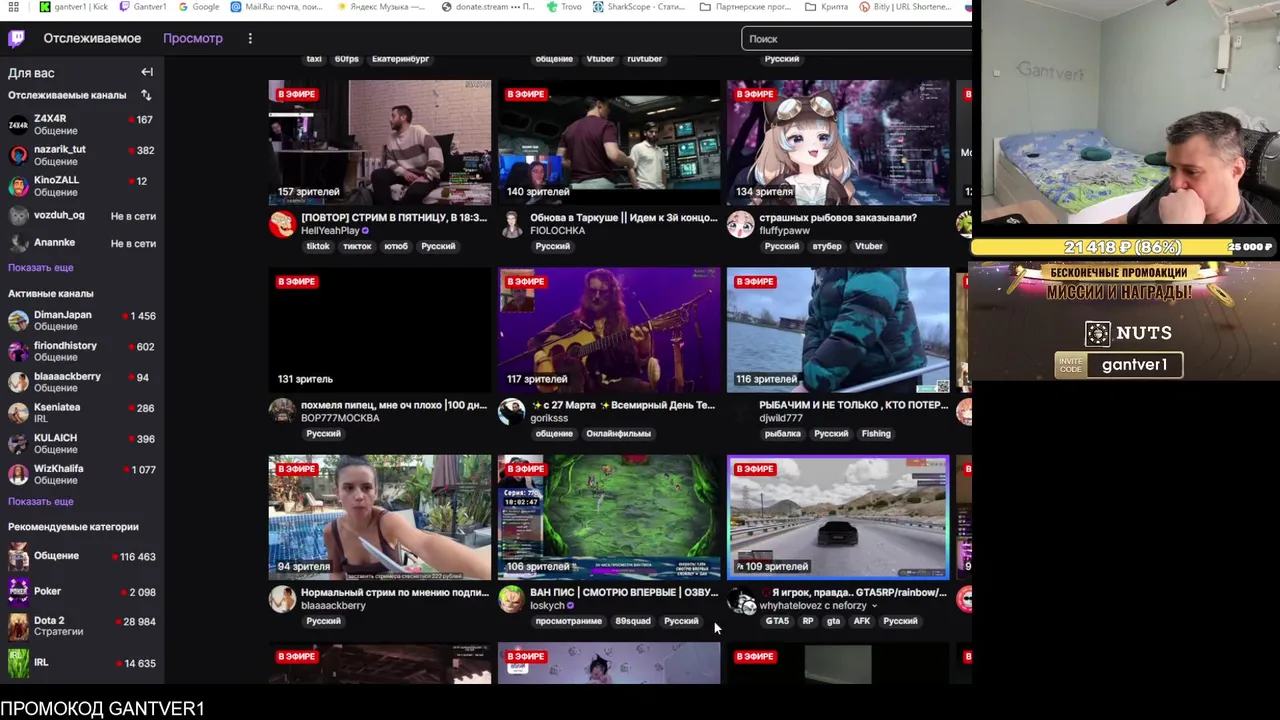This screenshot has height=720, width=1280.
Task: Click the Поиск search field
Action: (x=857, y=39)
